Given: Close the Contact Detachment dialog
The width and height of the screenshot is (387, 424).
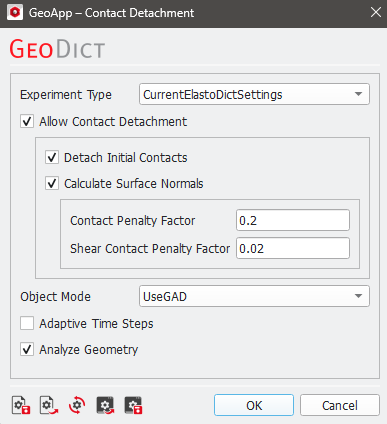Looking at the screenshot, I should click(x=376, y=13).
